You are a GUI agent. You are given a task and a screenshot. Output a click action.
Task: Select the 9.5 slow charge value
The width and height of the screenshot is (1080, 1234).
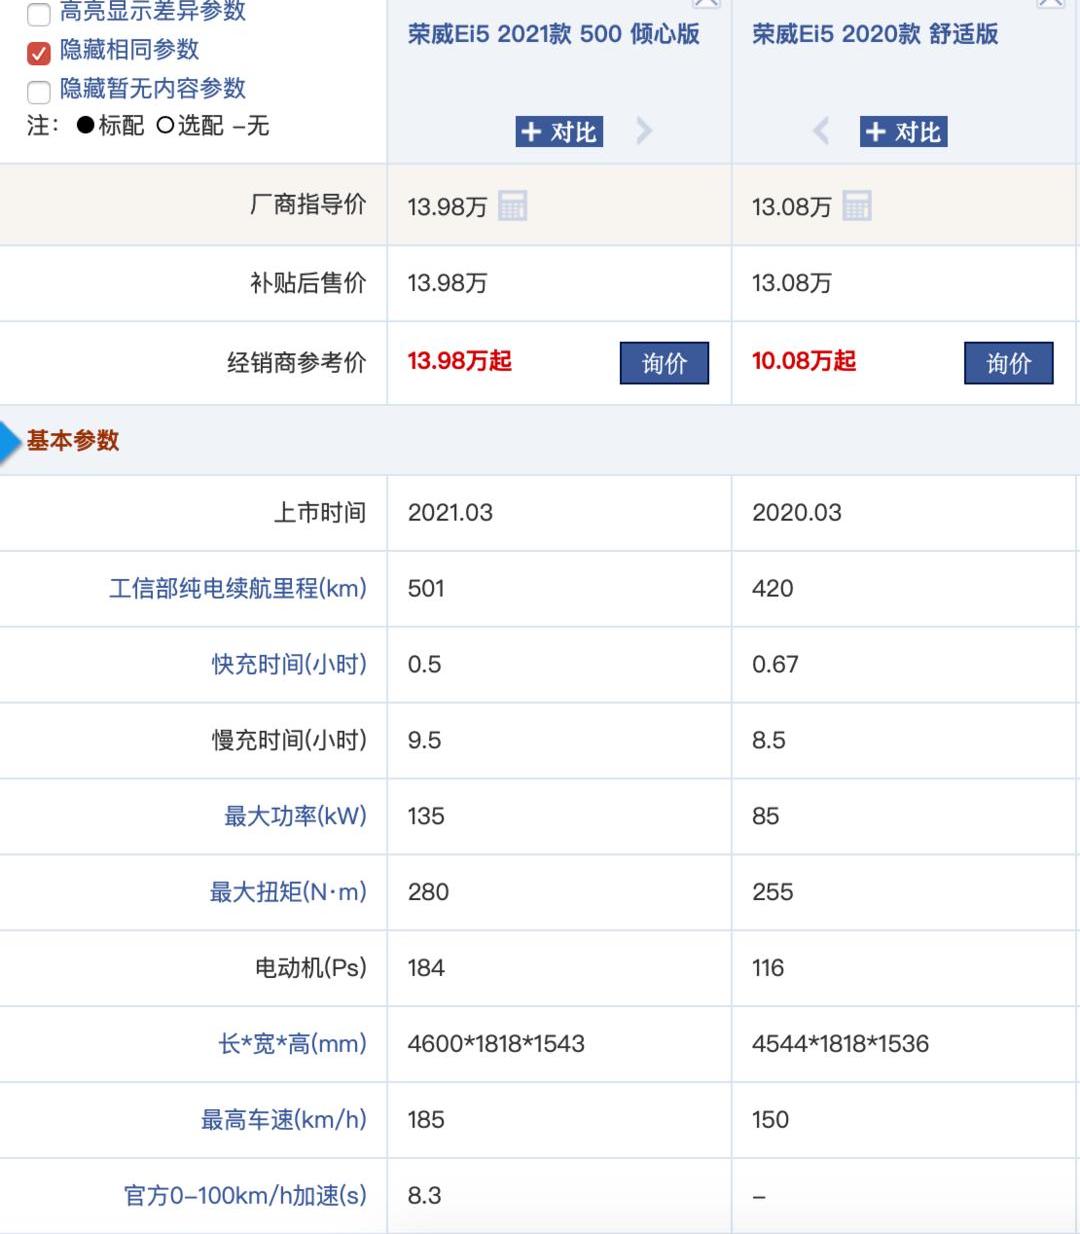[424, 741]
